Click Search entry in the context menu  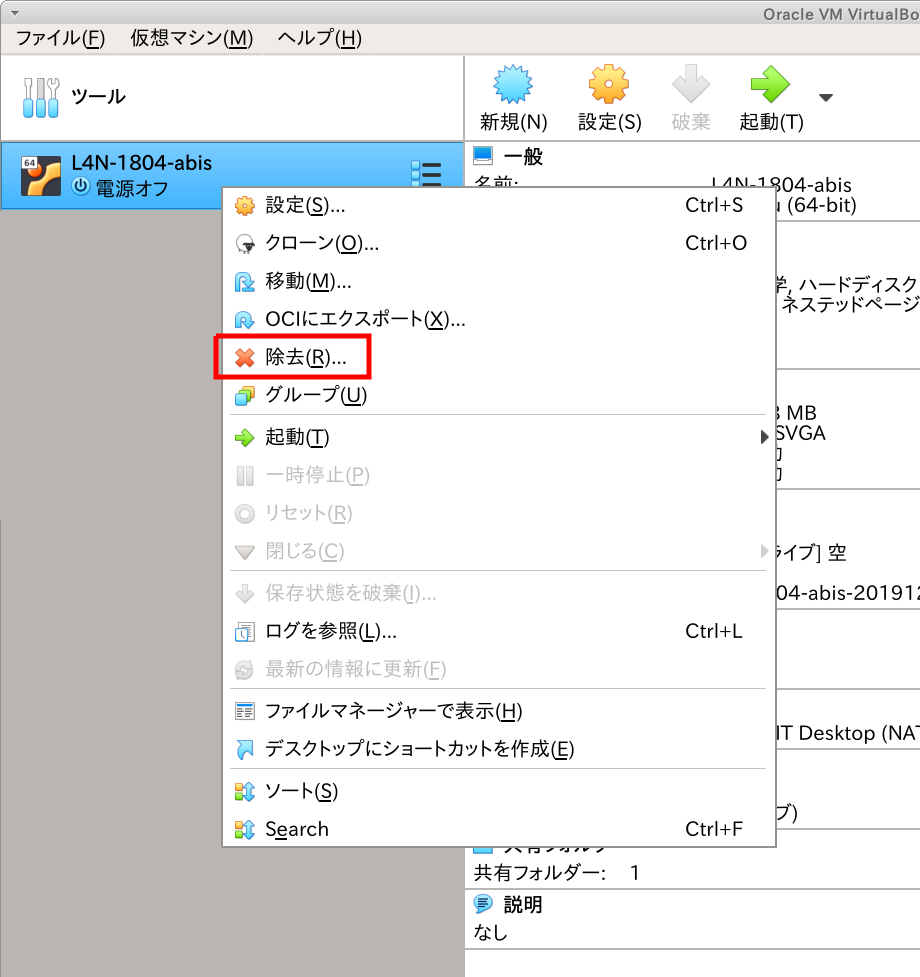tap(296, 829)
